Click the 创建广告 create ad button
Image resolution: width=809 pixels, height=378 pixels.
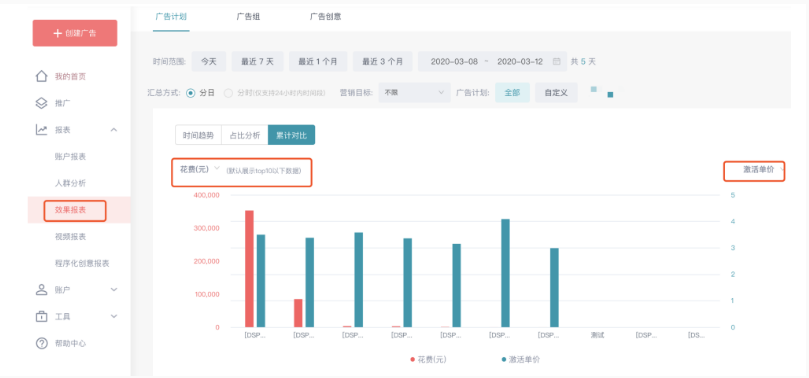(x=75, y=34)
